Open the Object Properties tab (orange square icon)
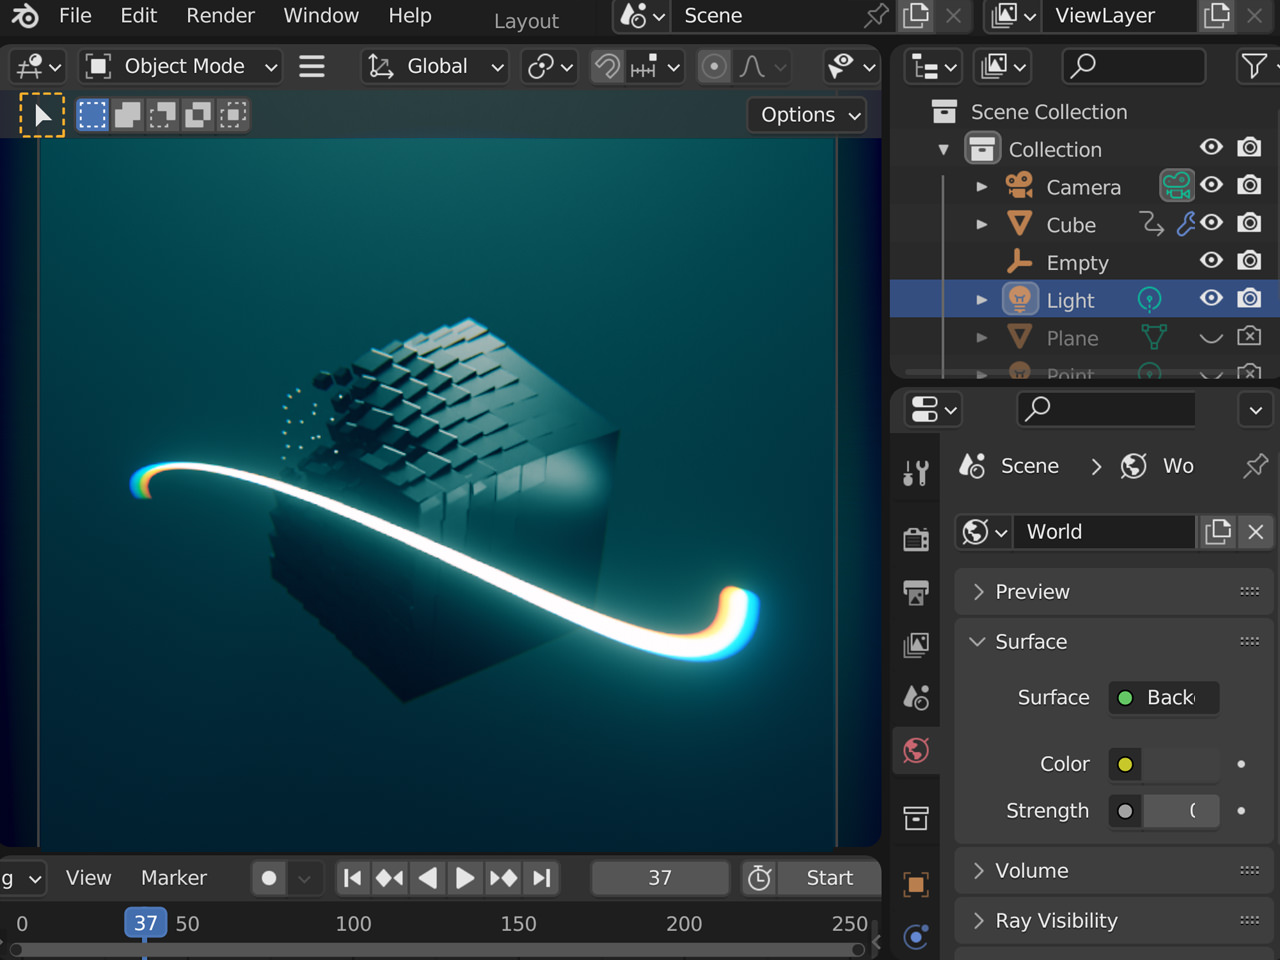The height and width of the screenshot is (960, 1280). pos(916,884)
